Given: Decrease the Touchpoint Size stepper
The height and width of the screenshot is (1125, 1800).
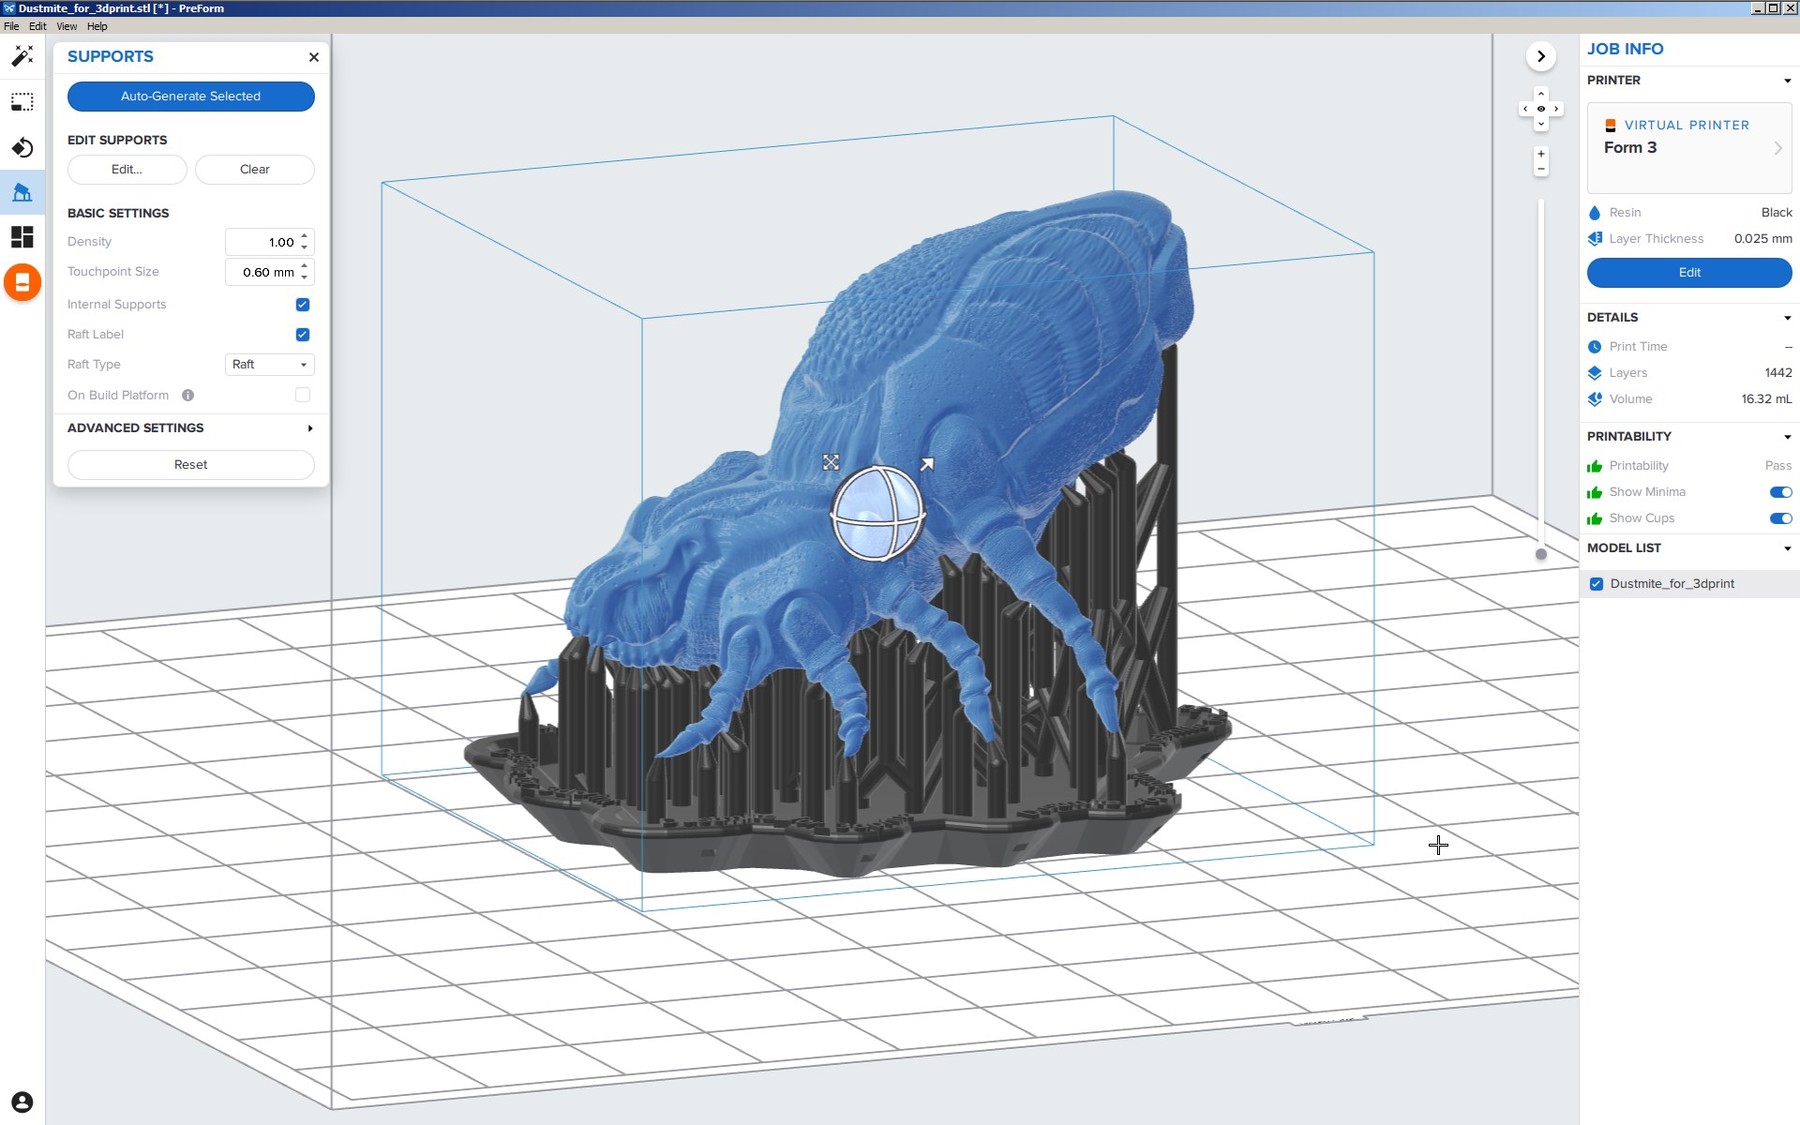Looking at the screenshot, I should tap(305, 278).
